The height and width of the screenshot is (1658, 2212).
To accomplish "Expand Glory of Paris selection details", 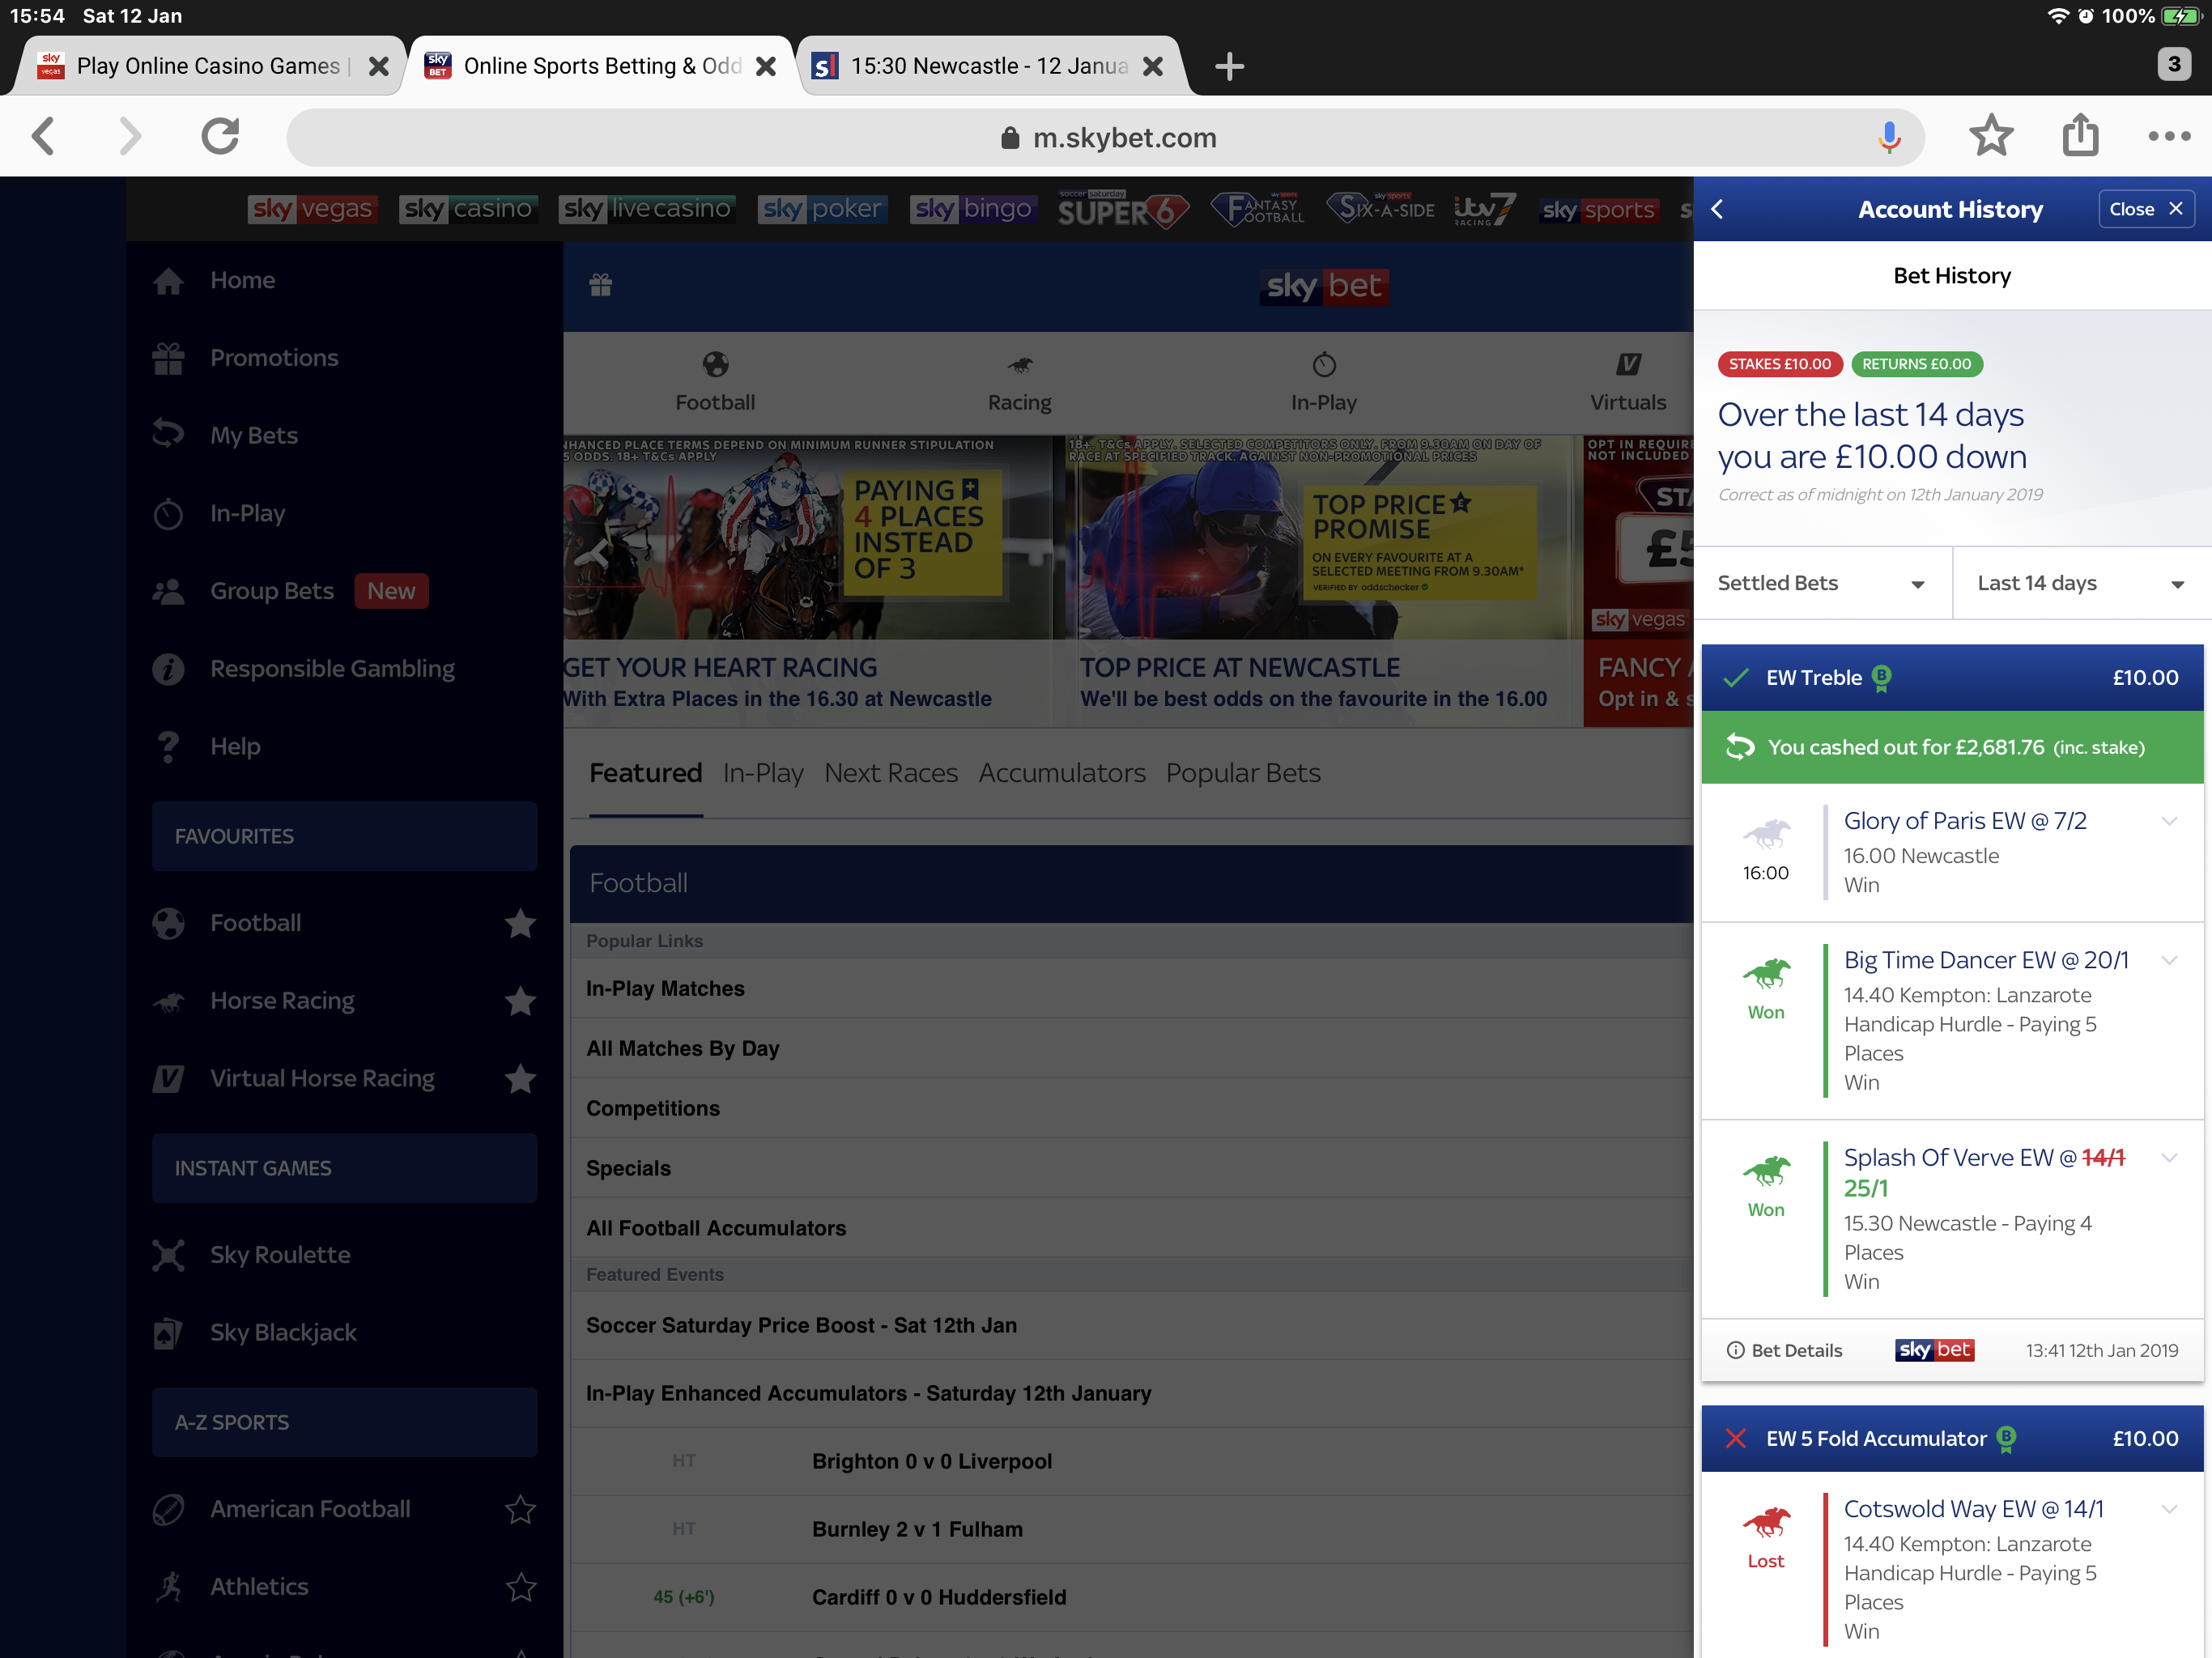I will 2168,821.
